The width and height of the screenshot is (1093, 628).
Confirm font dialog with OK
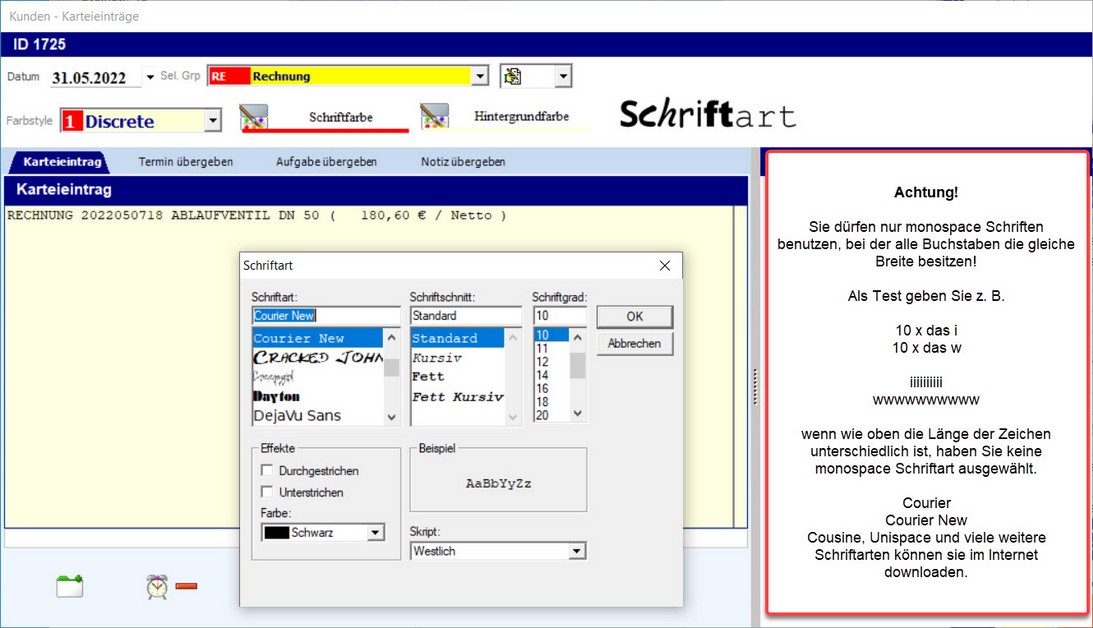click(x=634, y=317)
